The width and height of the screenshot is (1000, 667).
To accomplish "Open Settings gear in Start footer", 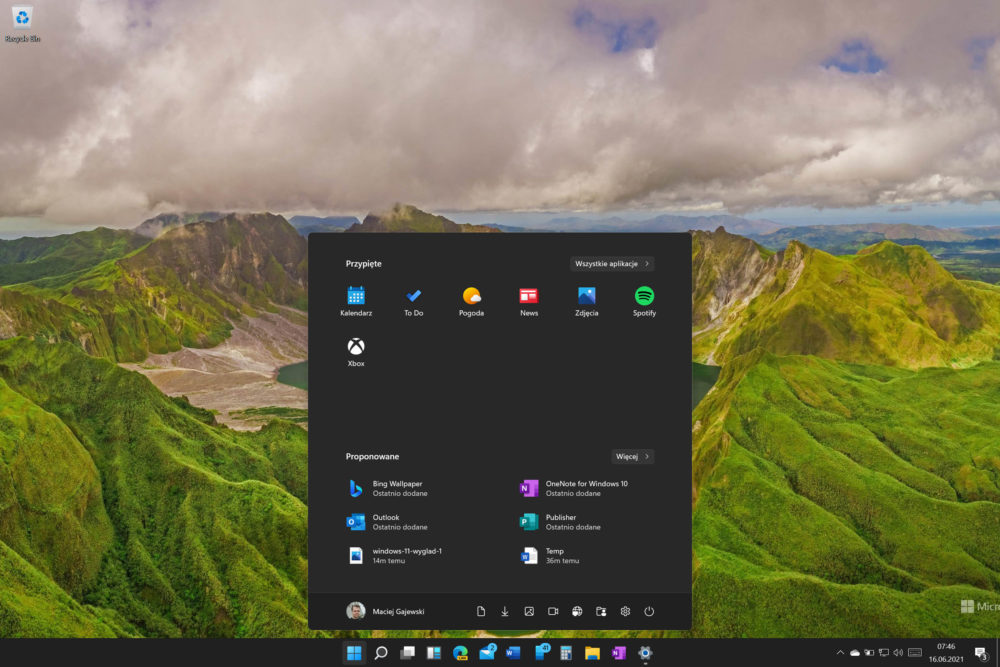I will click(x=625, y=611).
